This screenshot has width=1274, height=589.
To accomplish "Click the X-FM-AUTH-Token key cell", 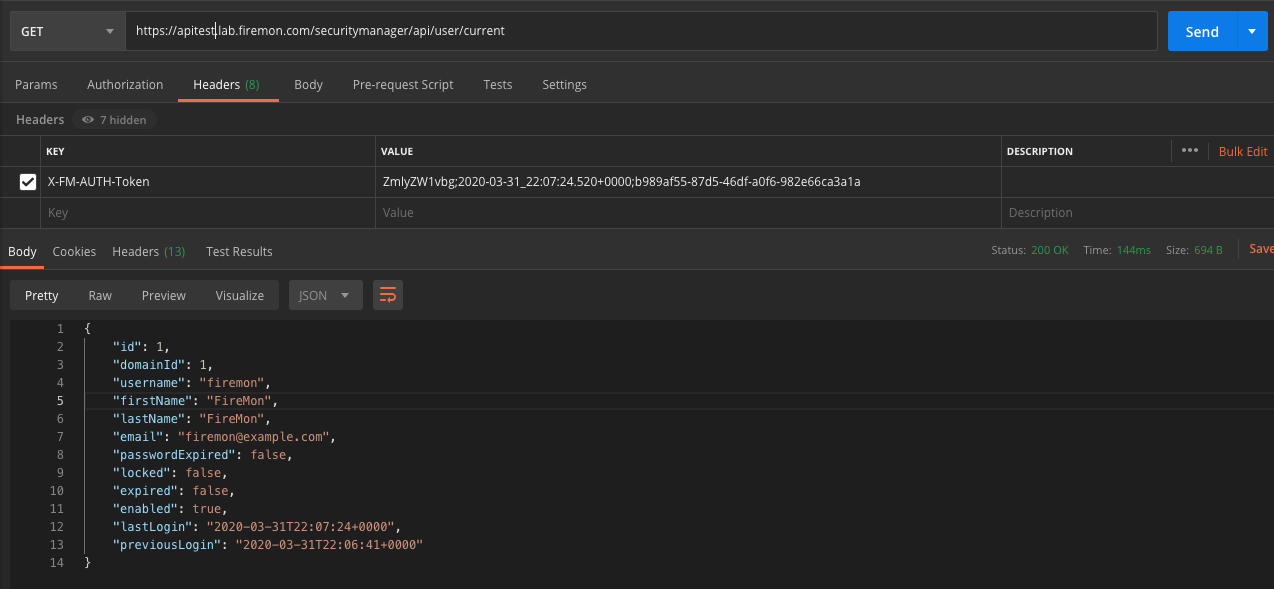I will (x=209, y=182).
